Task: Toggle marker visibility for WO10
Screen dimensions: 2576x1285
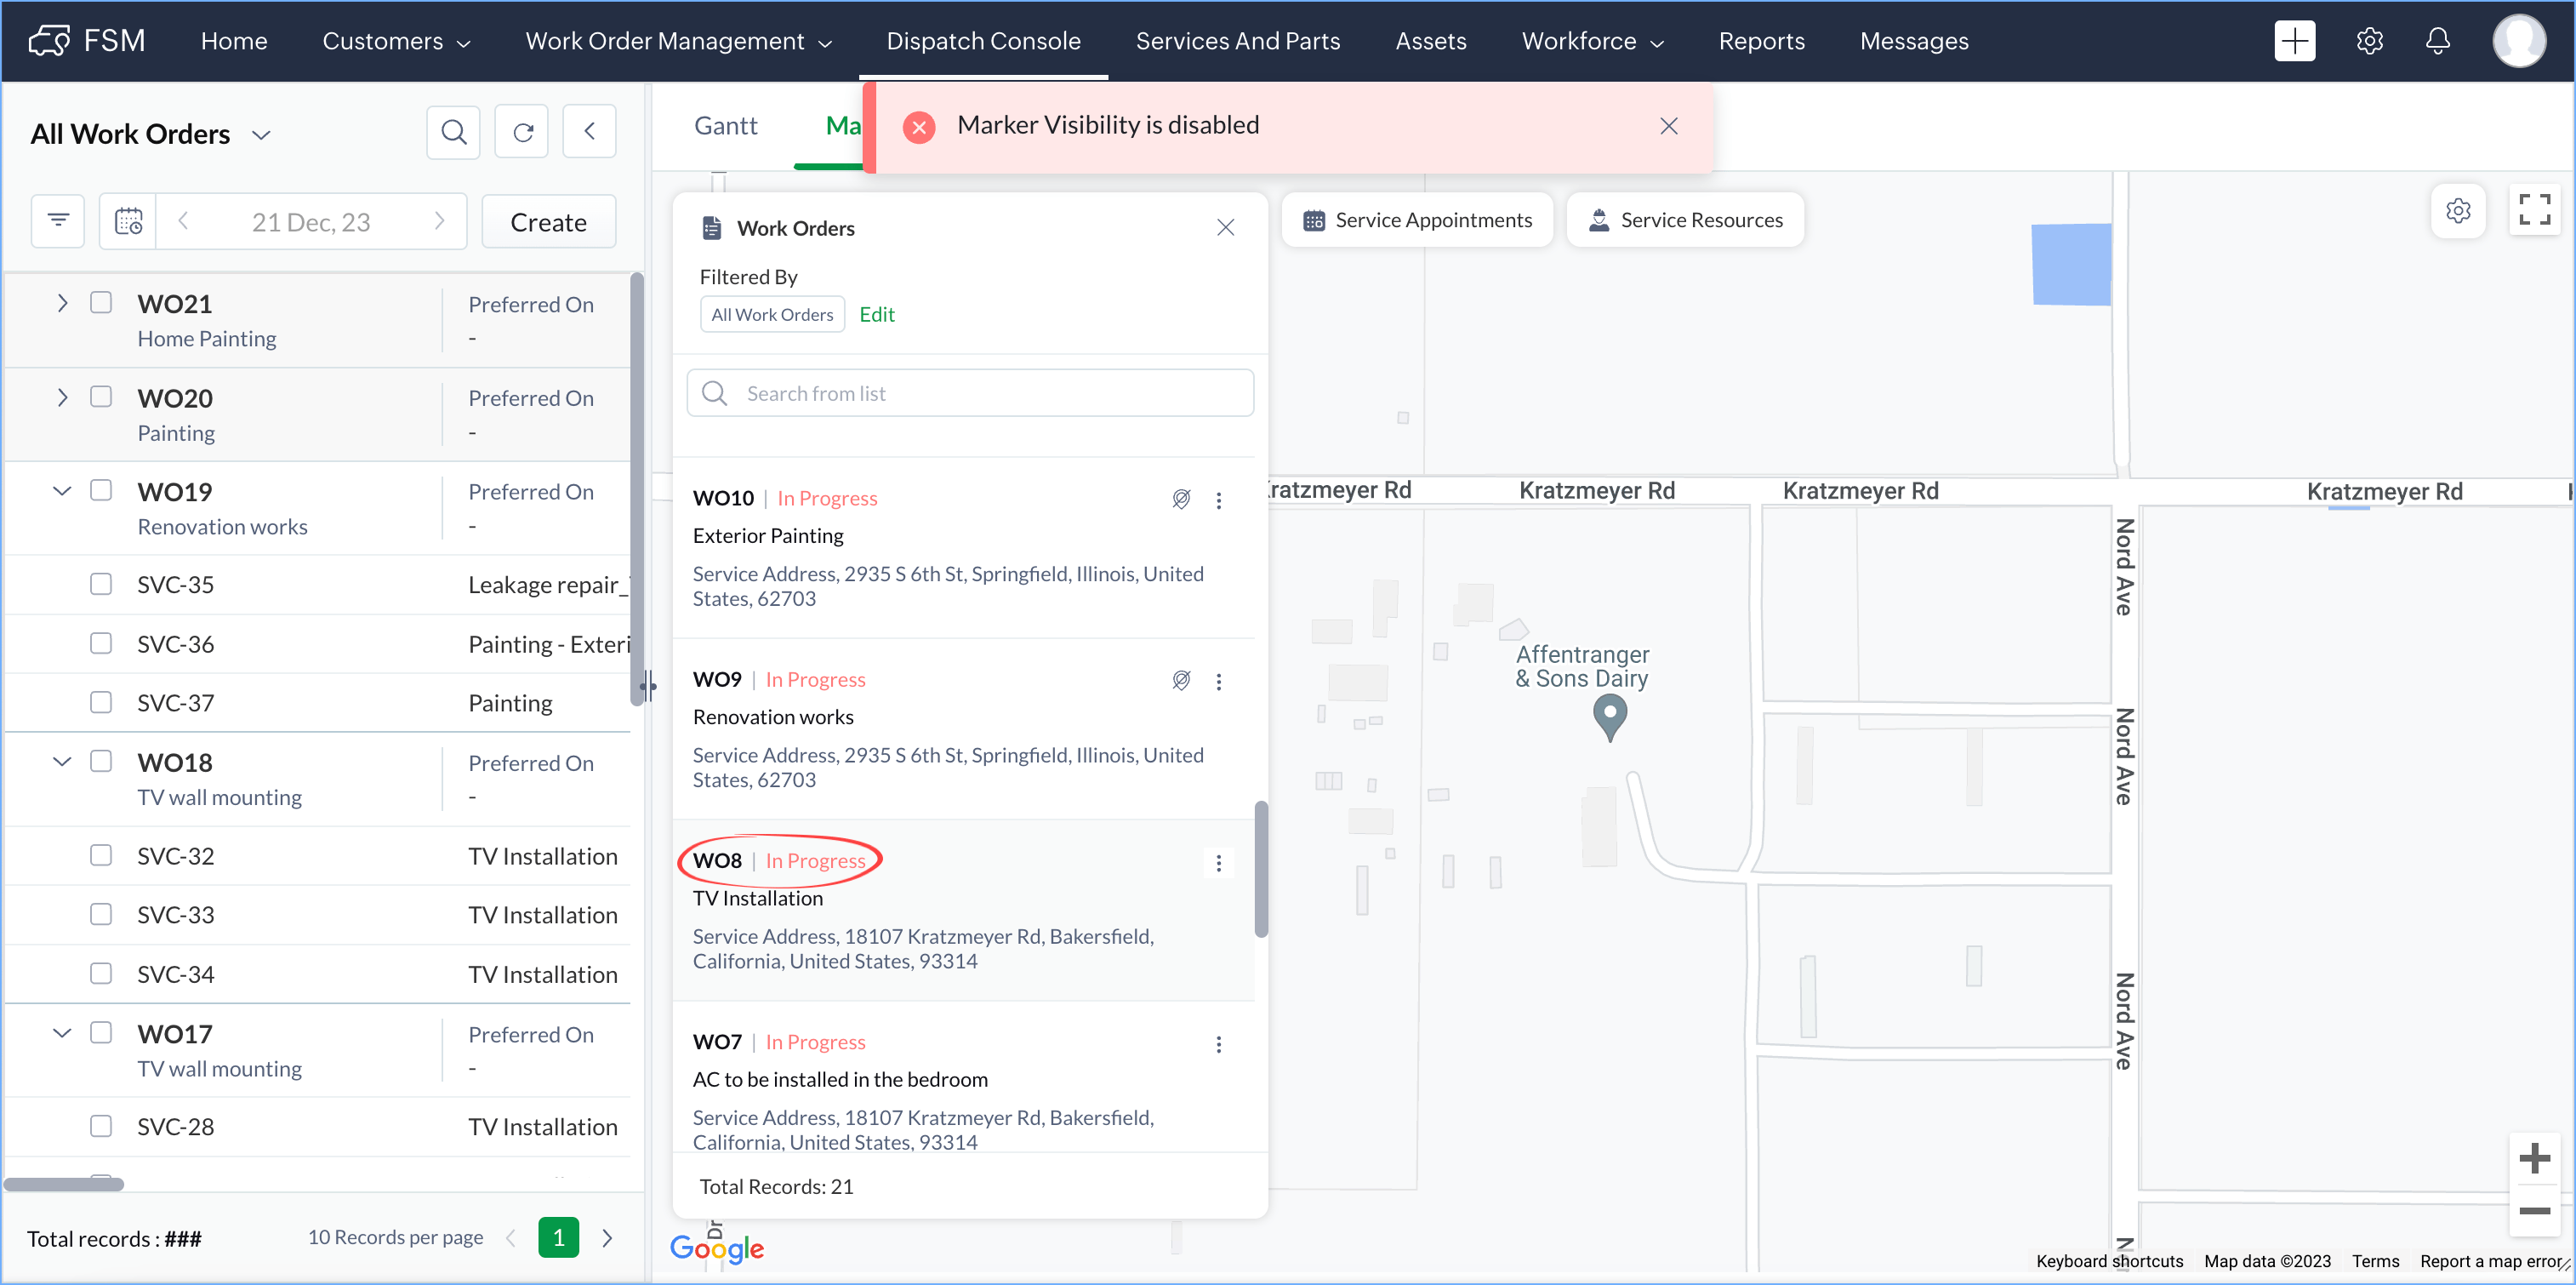Action: pyautogui.click(x=1181, y=499)
